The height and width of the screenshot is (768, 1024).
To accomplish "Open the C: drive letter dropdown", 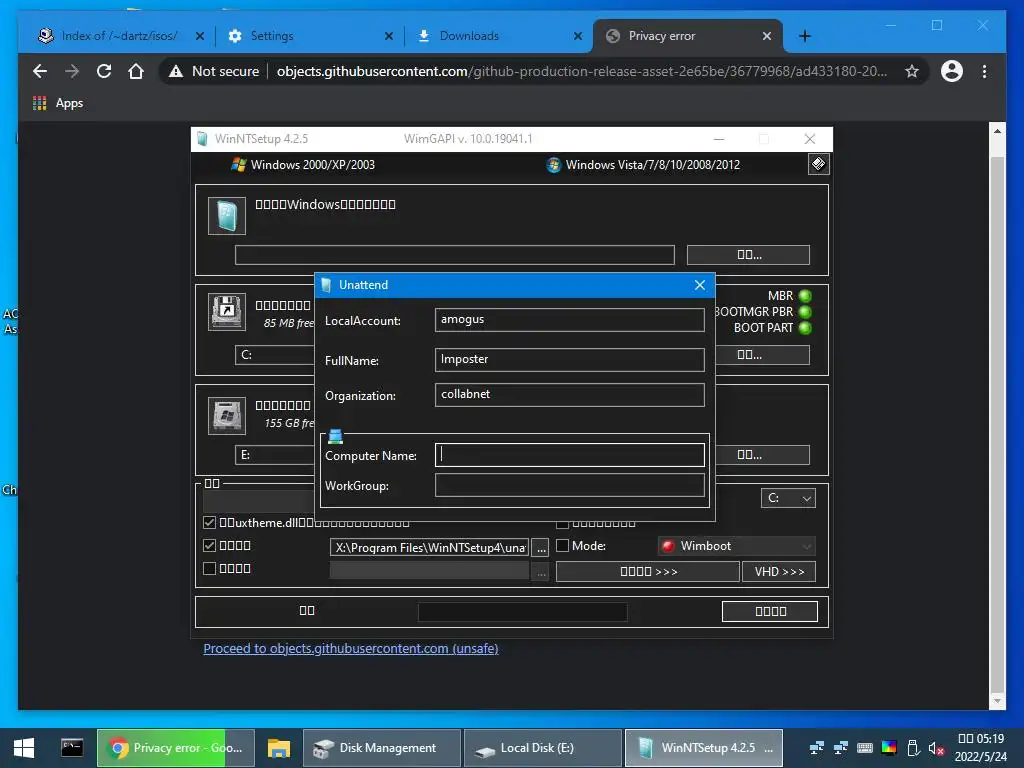I will (x=788, y=498).
